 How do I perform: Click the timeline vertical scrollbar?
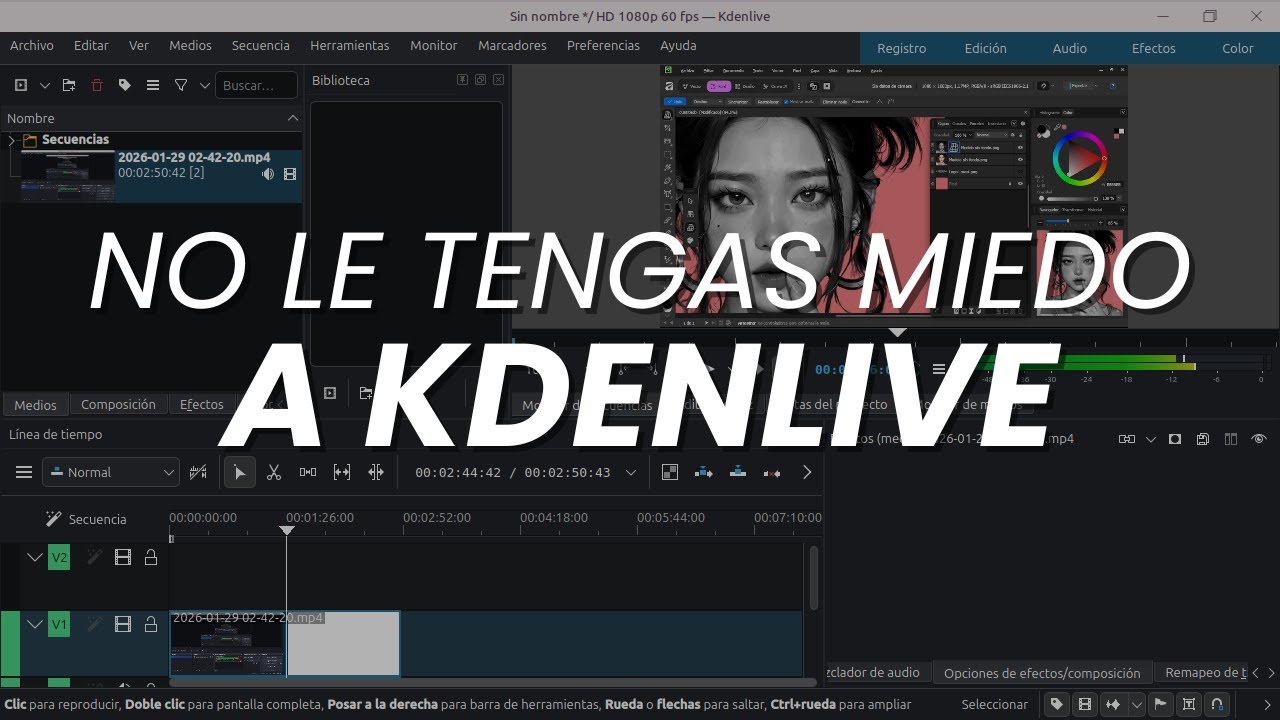813,577
